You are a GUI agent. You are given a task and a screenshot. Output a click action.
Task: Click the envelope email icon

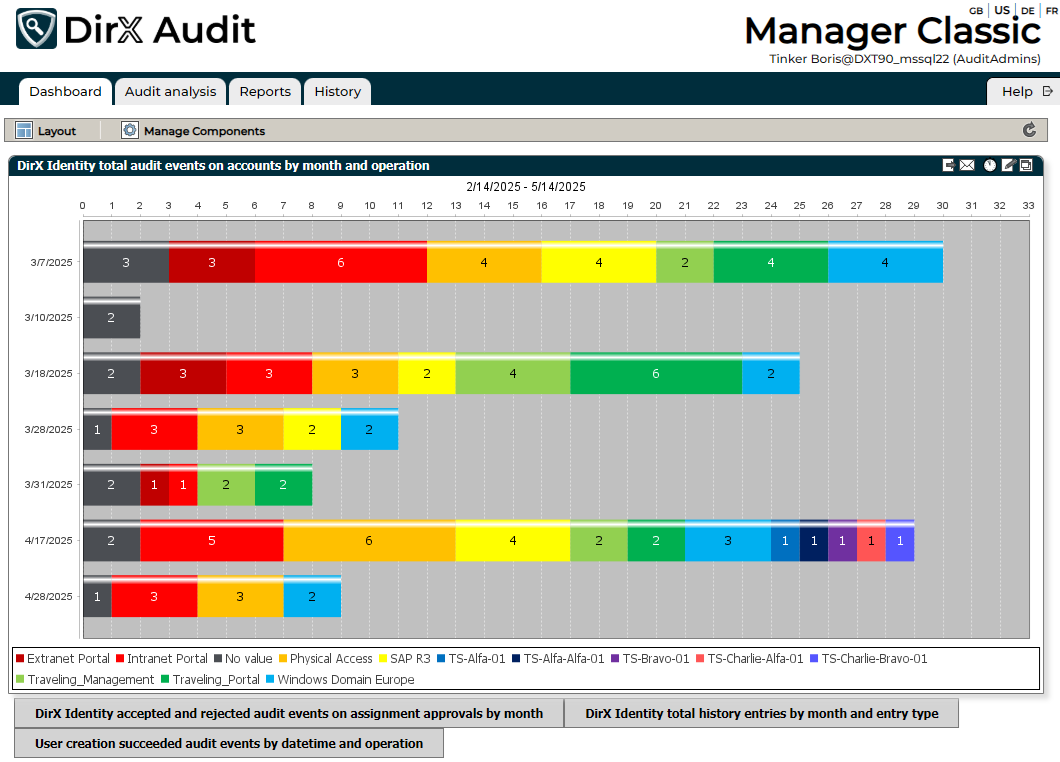(967, 166)
